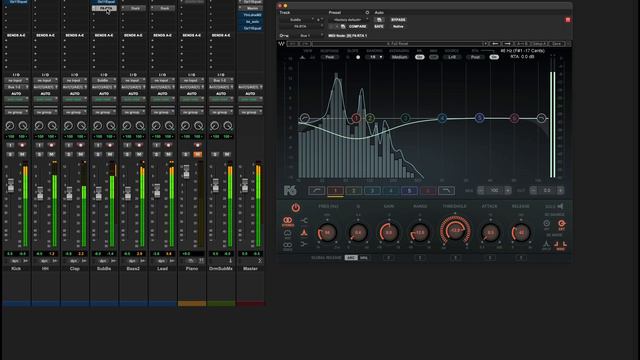640x360 pixels.
Task: Select the EXT sidechain source icon
Action: pos(562,224)
